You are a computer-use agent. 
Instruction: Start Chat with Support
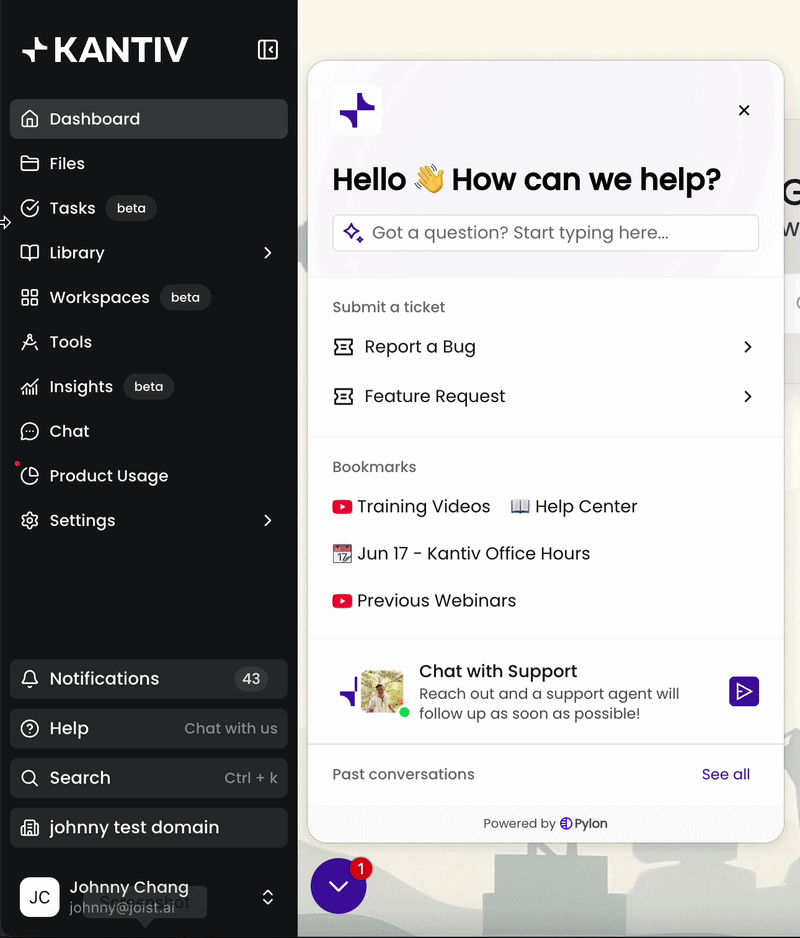[546, 692]
